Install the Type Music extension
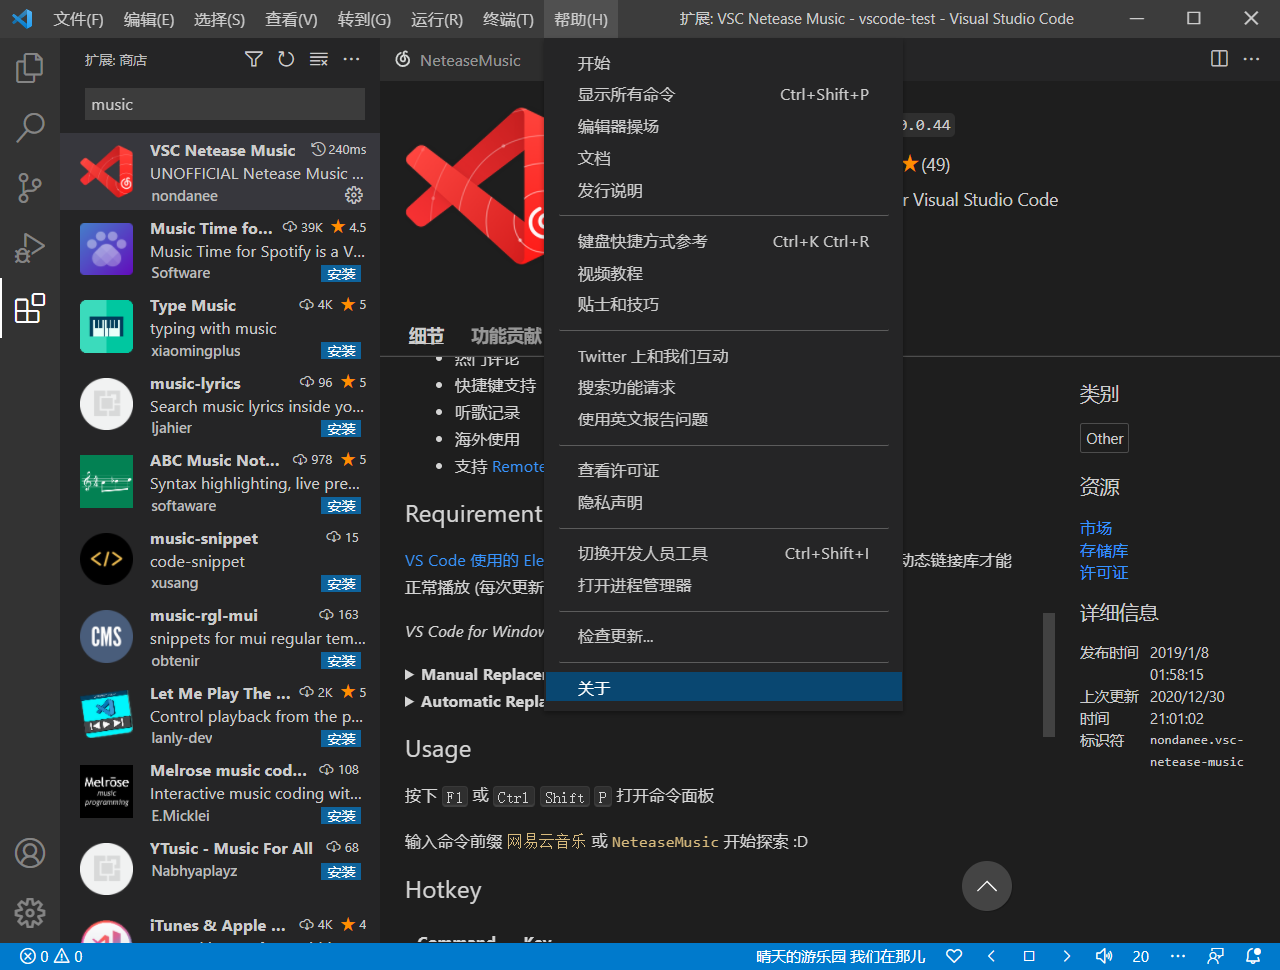The width and height of the screenshot is (1280, 970). click(341, 351)
